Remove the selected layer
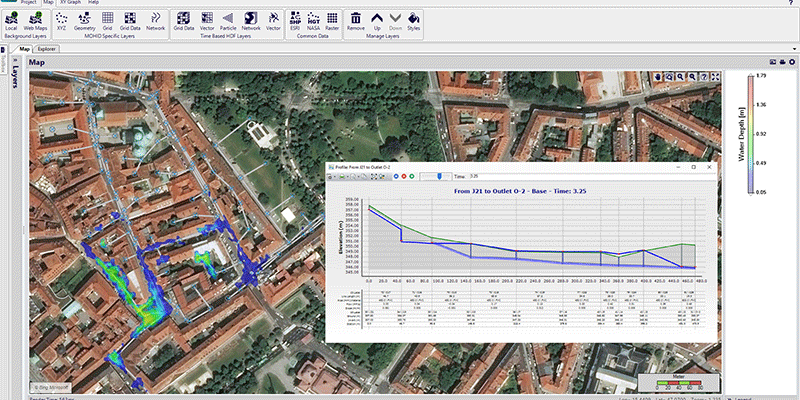The height and width of the screenshot is (400, 800). tap(355, 22)
